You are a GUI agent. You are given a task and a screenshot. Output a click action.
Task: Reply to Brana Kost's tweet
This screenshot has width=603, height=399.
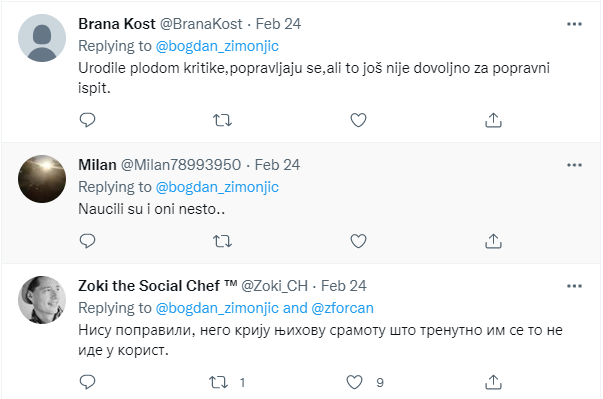(87, 120)
